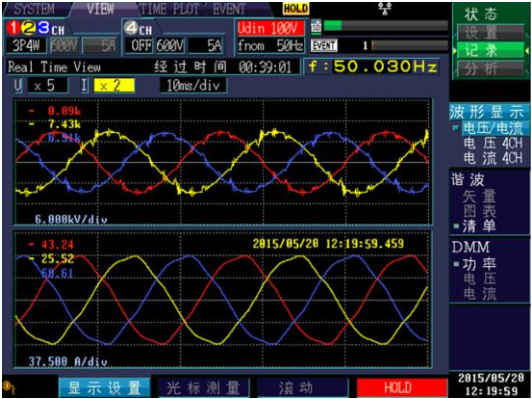Click the key lock icon at bottom-left
The image size is (532, 399).
point(10,386)
